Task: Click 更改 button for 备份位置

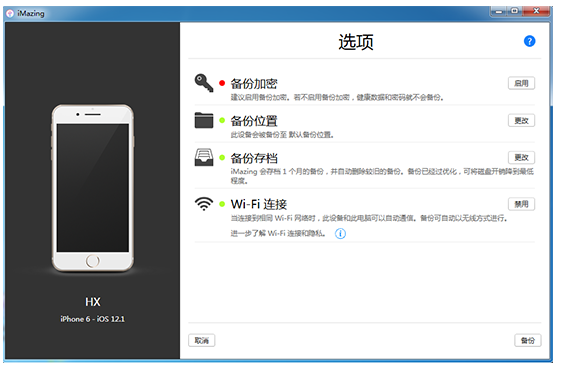Action: click(521, 120)
